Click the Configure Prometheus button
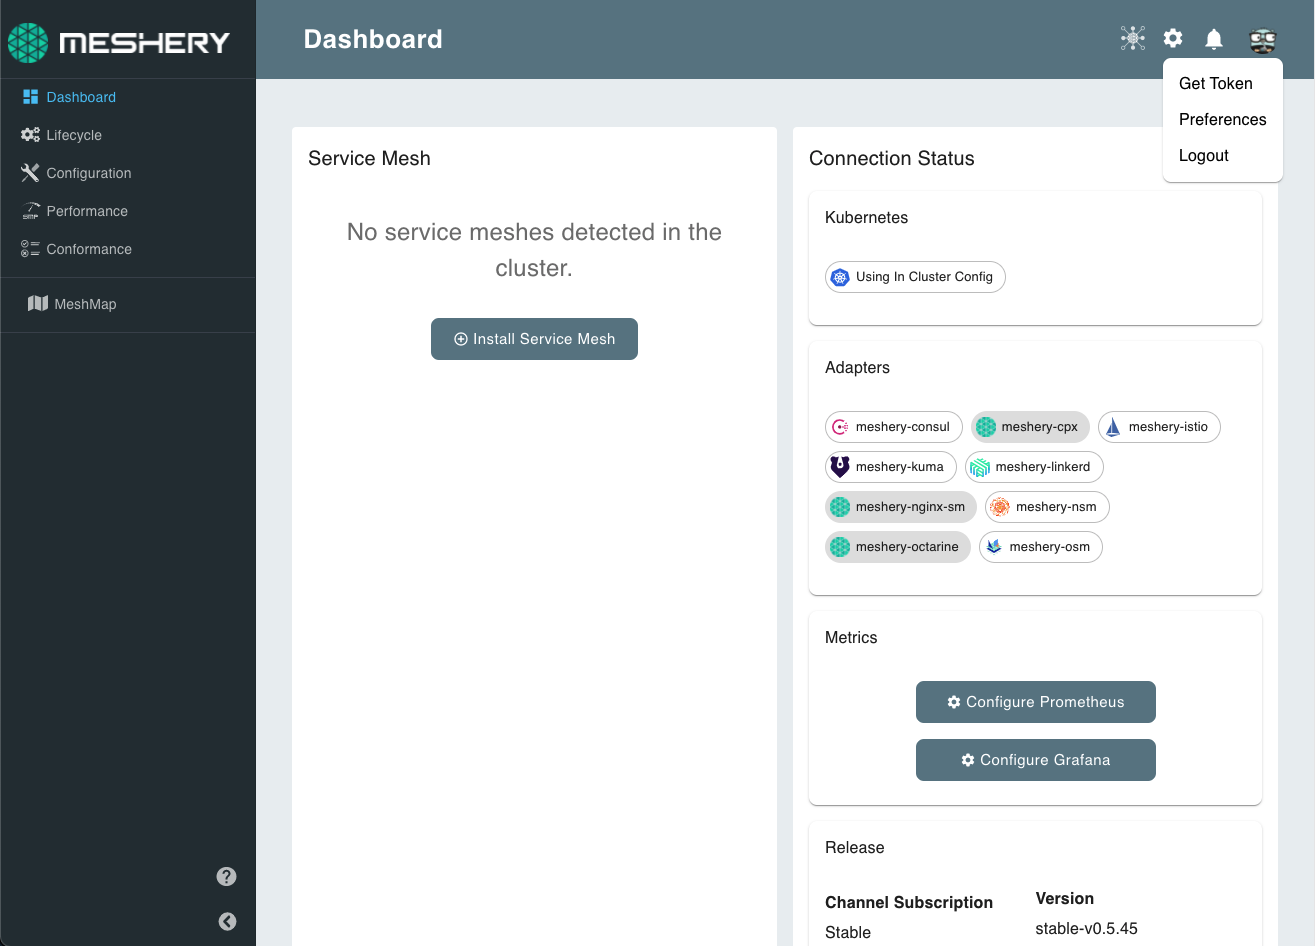 point(1035,702)
